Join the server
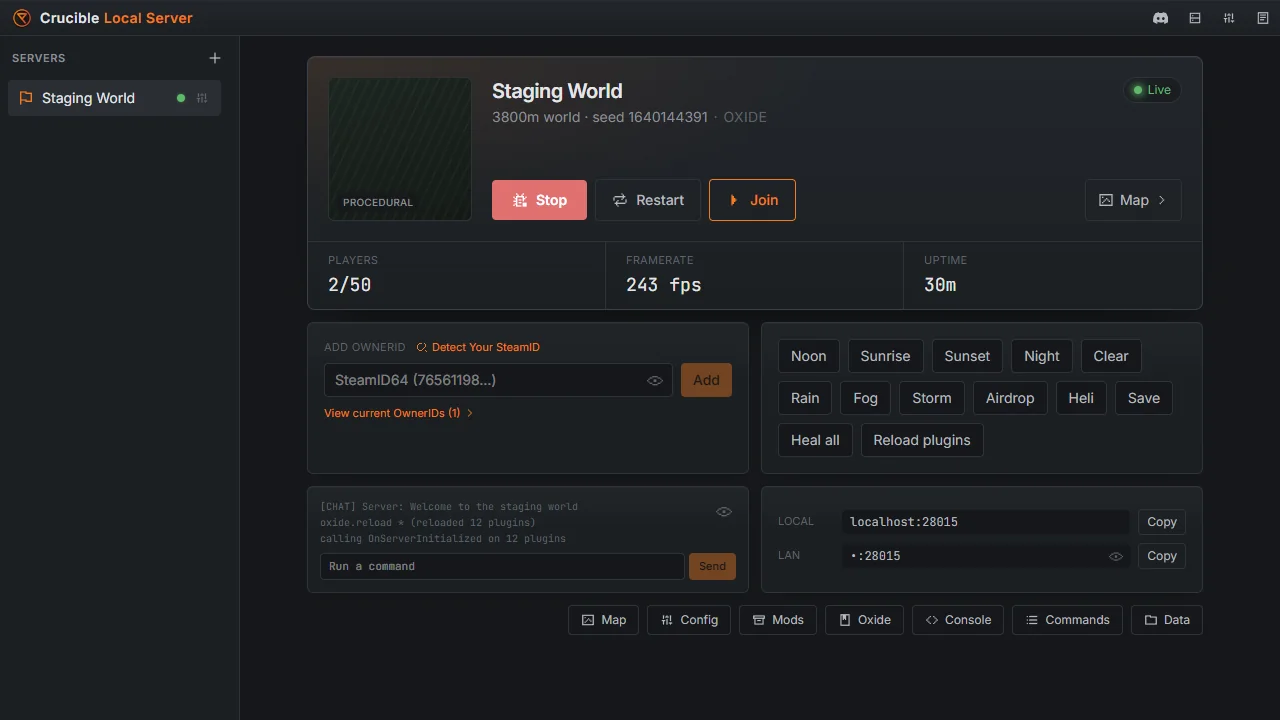 (752, 200)
